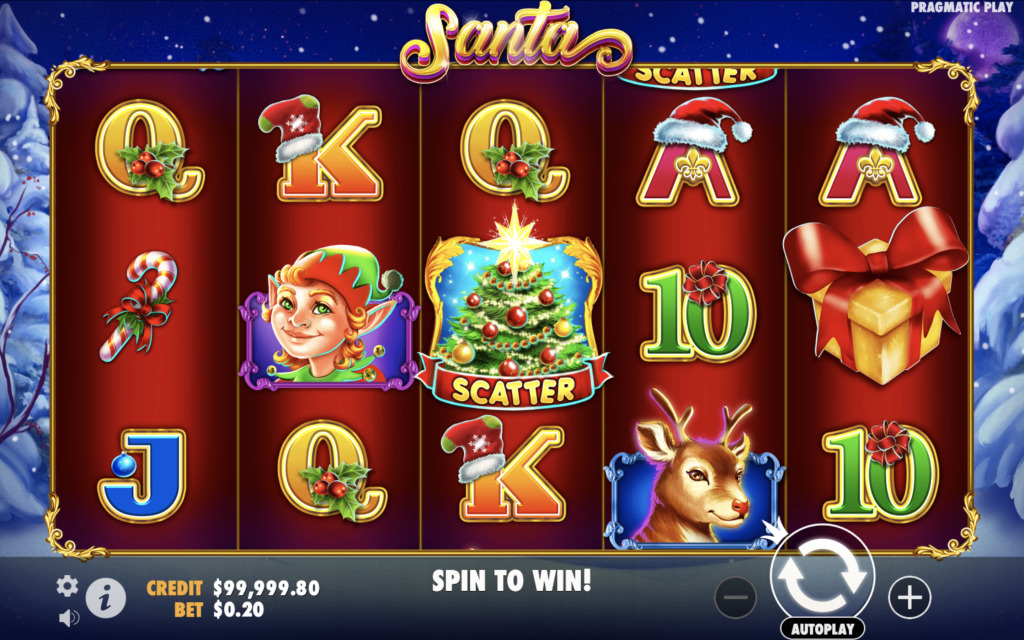Click the green 10 symbol on reel five
This screenshot has width=1024, height=640.
pos(880,472)
